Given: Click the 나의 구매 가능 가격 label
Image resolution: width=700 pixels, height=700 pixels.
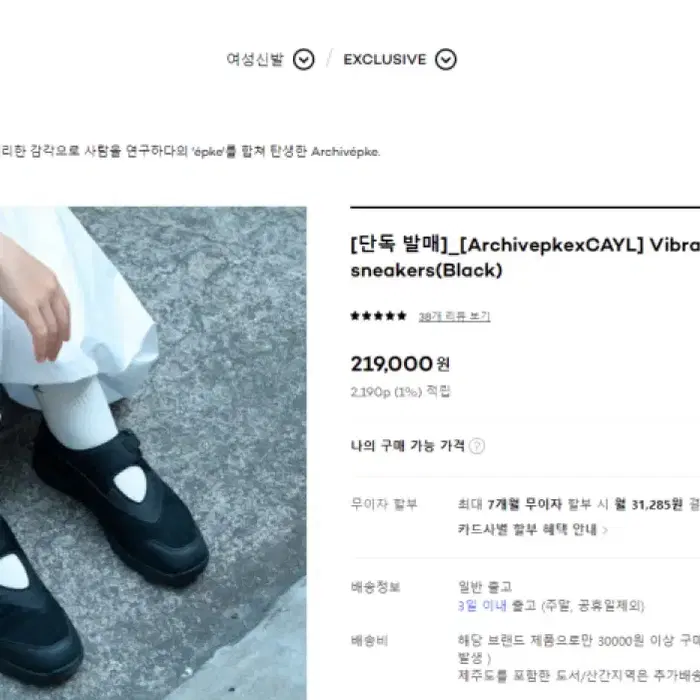Looking at the screenshot, I should (x=408, y=446).
